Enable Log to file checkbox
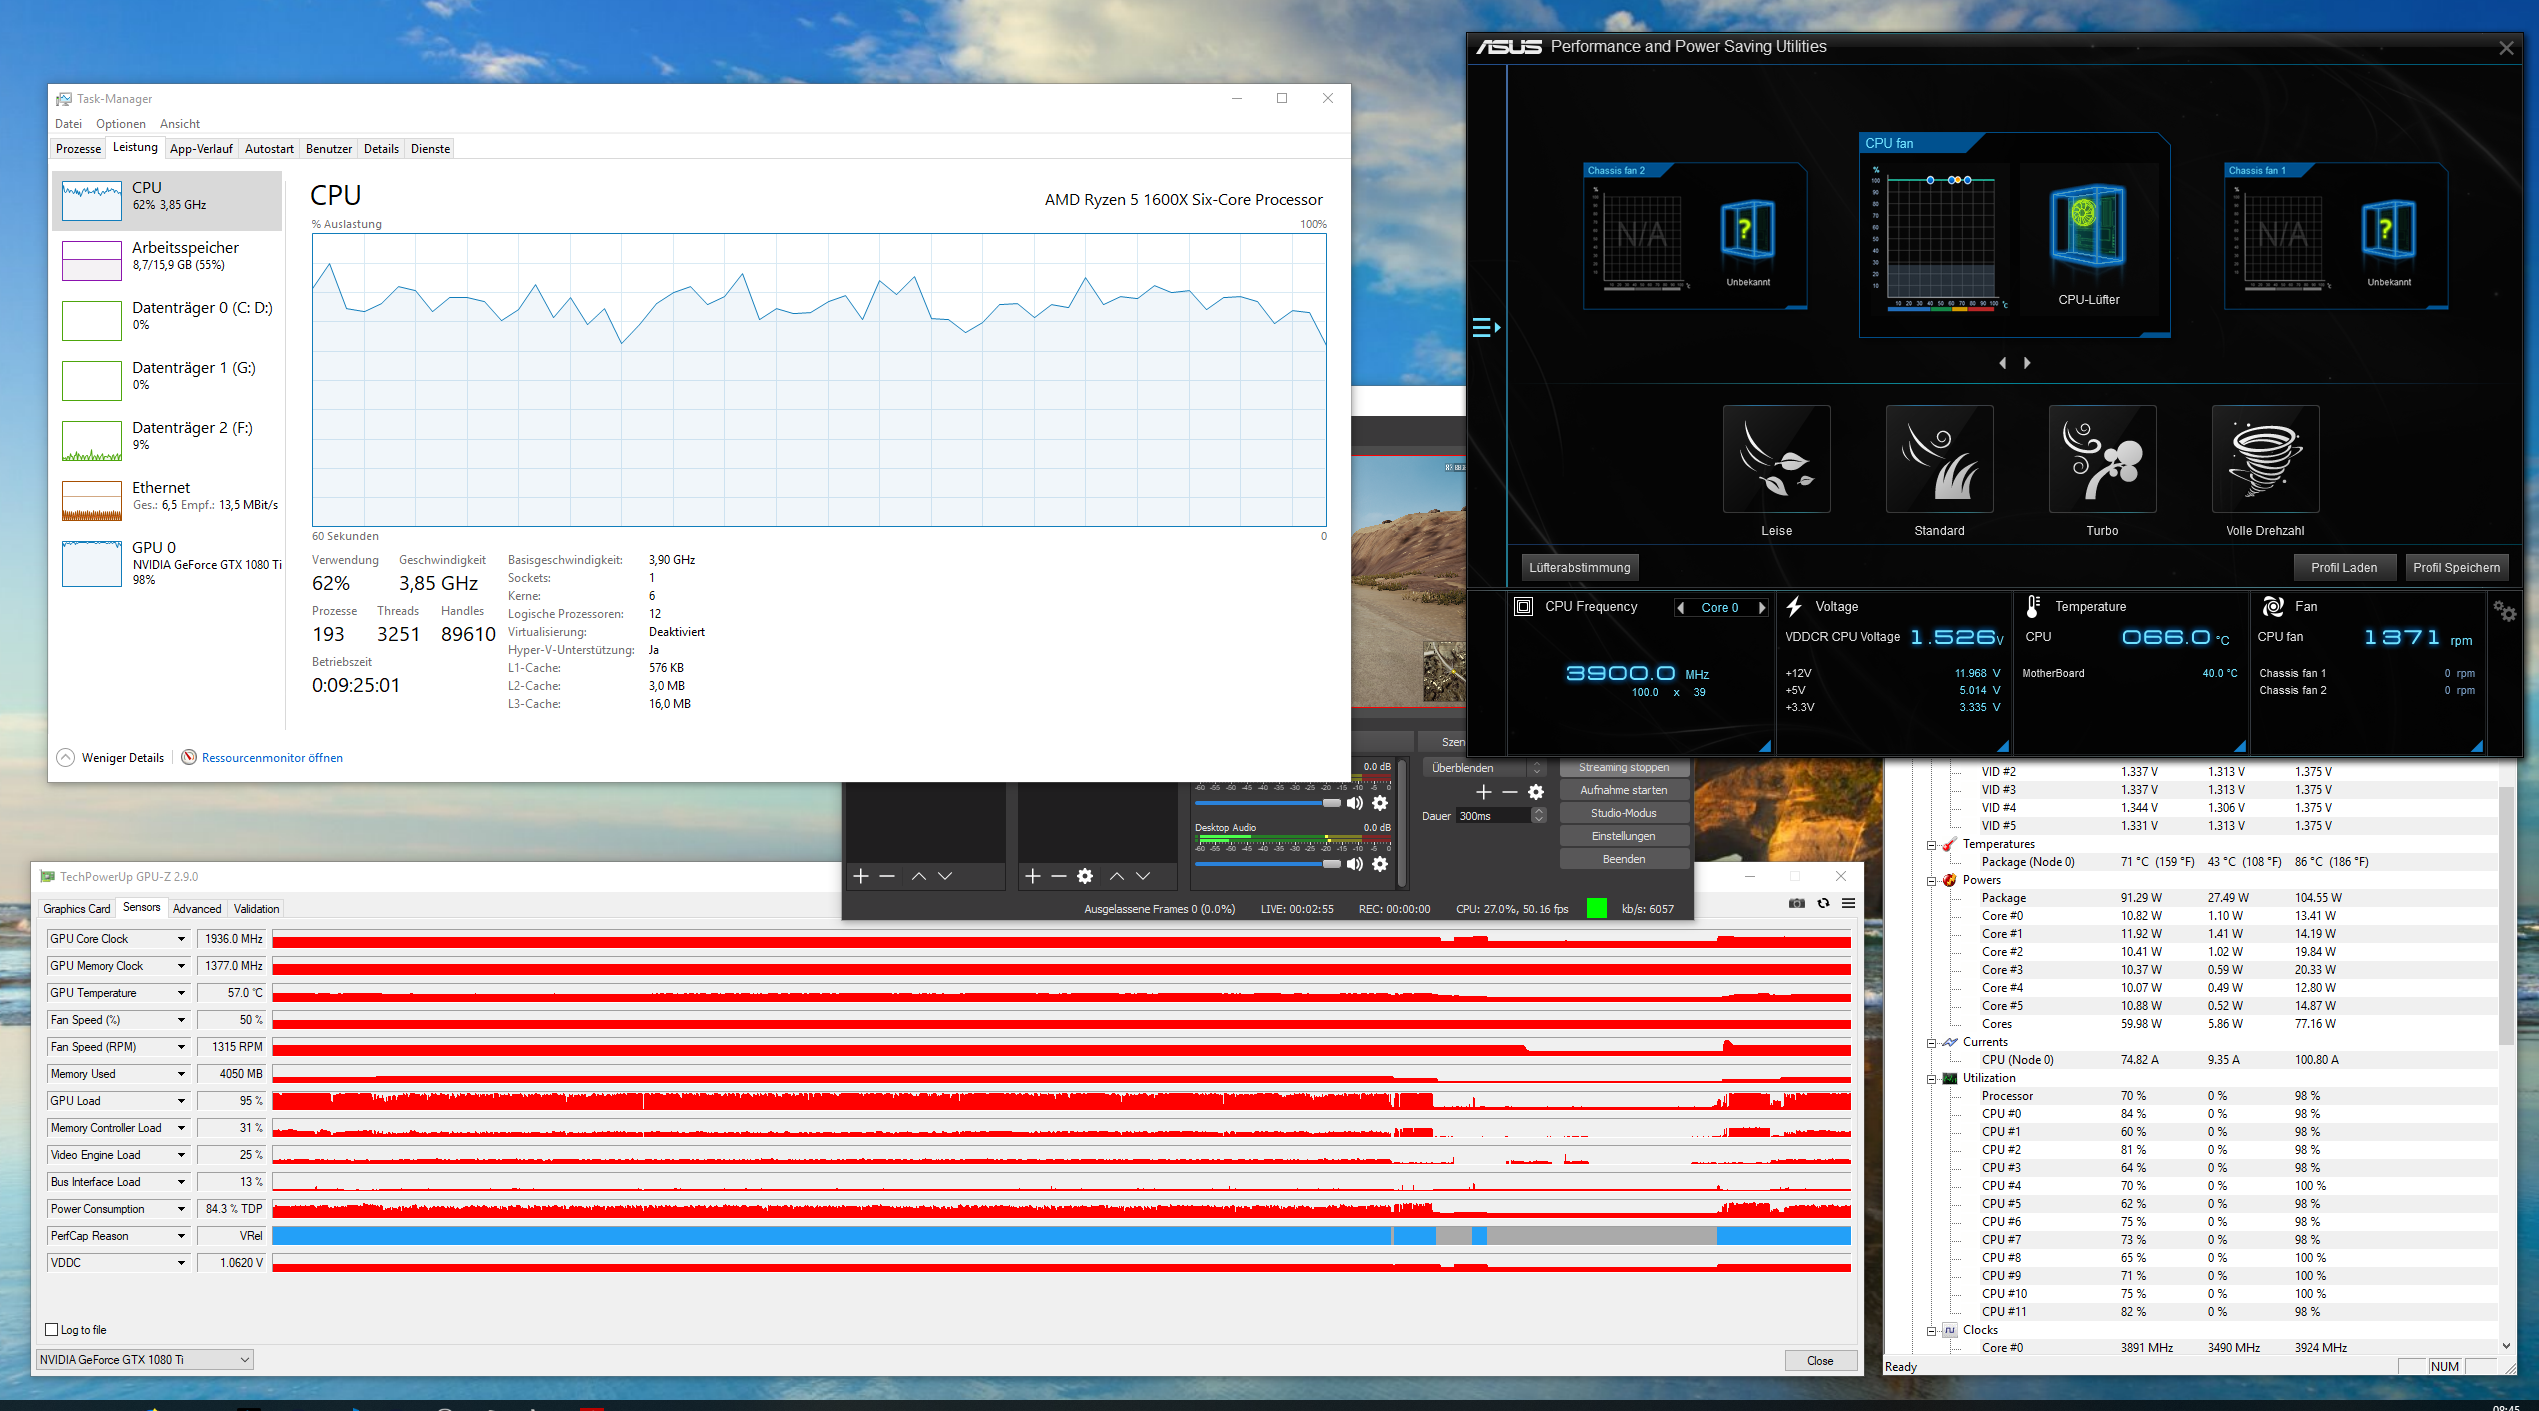2539x1411 pixels. tap(52, 1329)
